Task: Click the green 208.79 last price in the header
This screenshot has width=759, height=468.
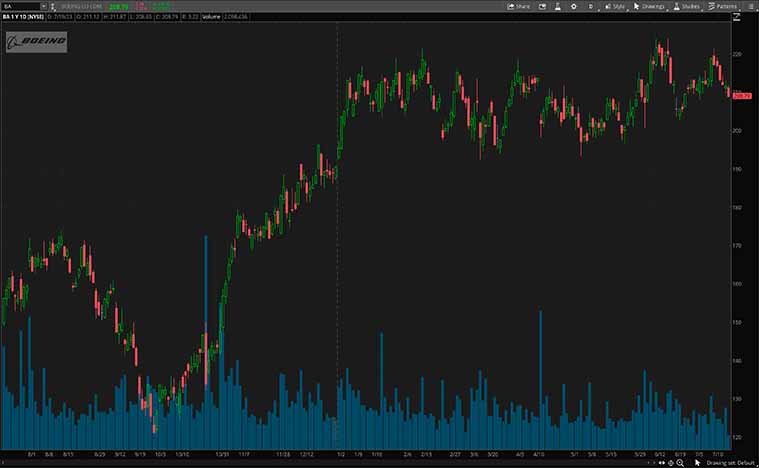Action: [x=119, y=7]
